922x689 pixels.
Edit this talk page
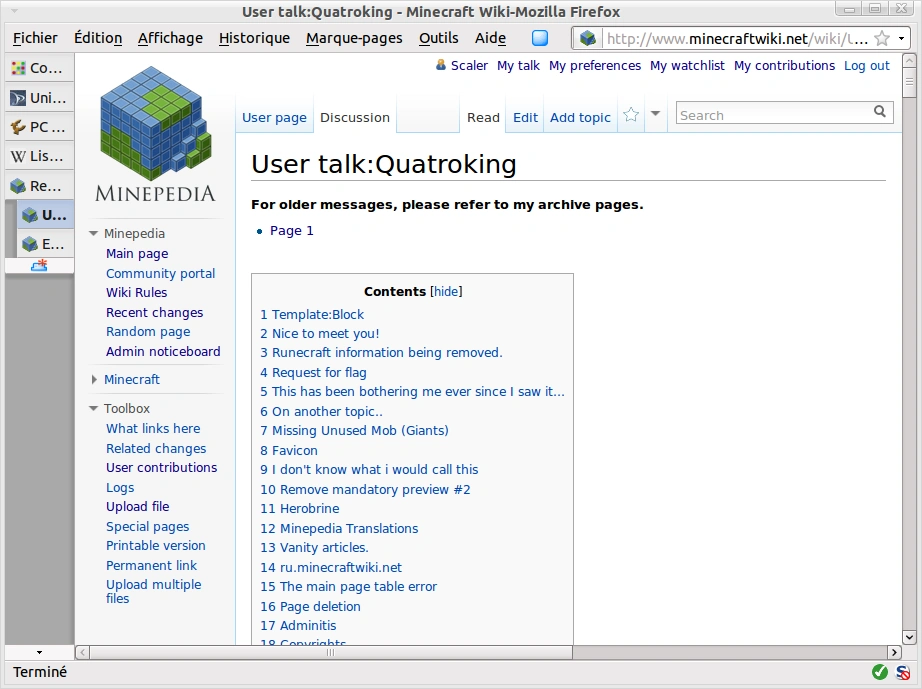(525, 118)
